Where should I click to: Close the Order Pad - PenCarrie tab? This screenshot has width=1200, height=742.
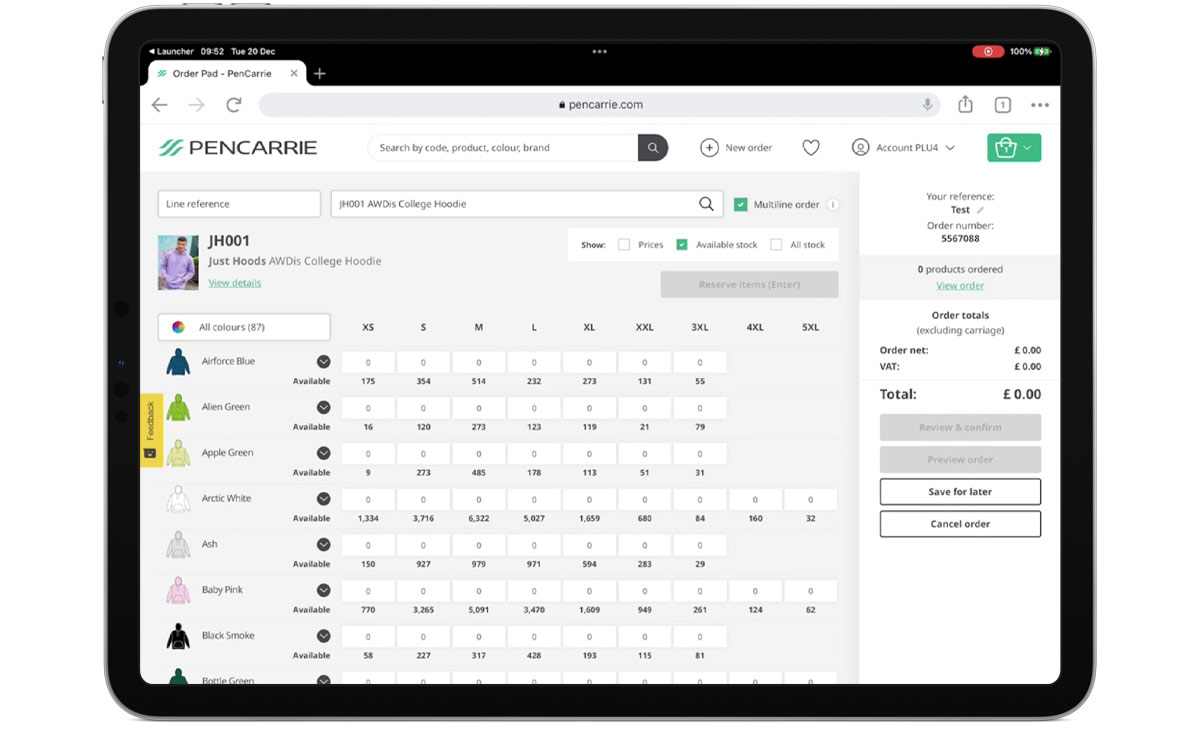(x=294, y=74)
